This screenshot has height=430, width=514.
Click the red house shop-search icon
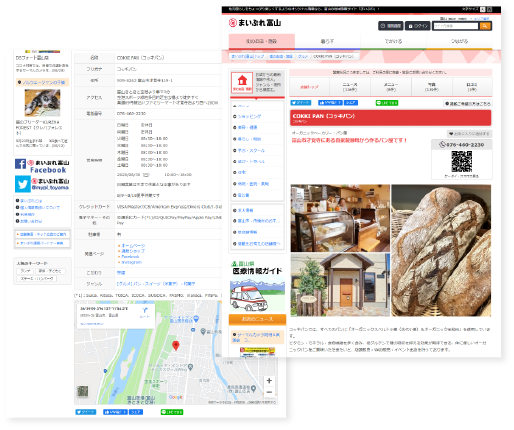(x=242, y=82)
